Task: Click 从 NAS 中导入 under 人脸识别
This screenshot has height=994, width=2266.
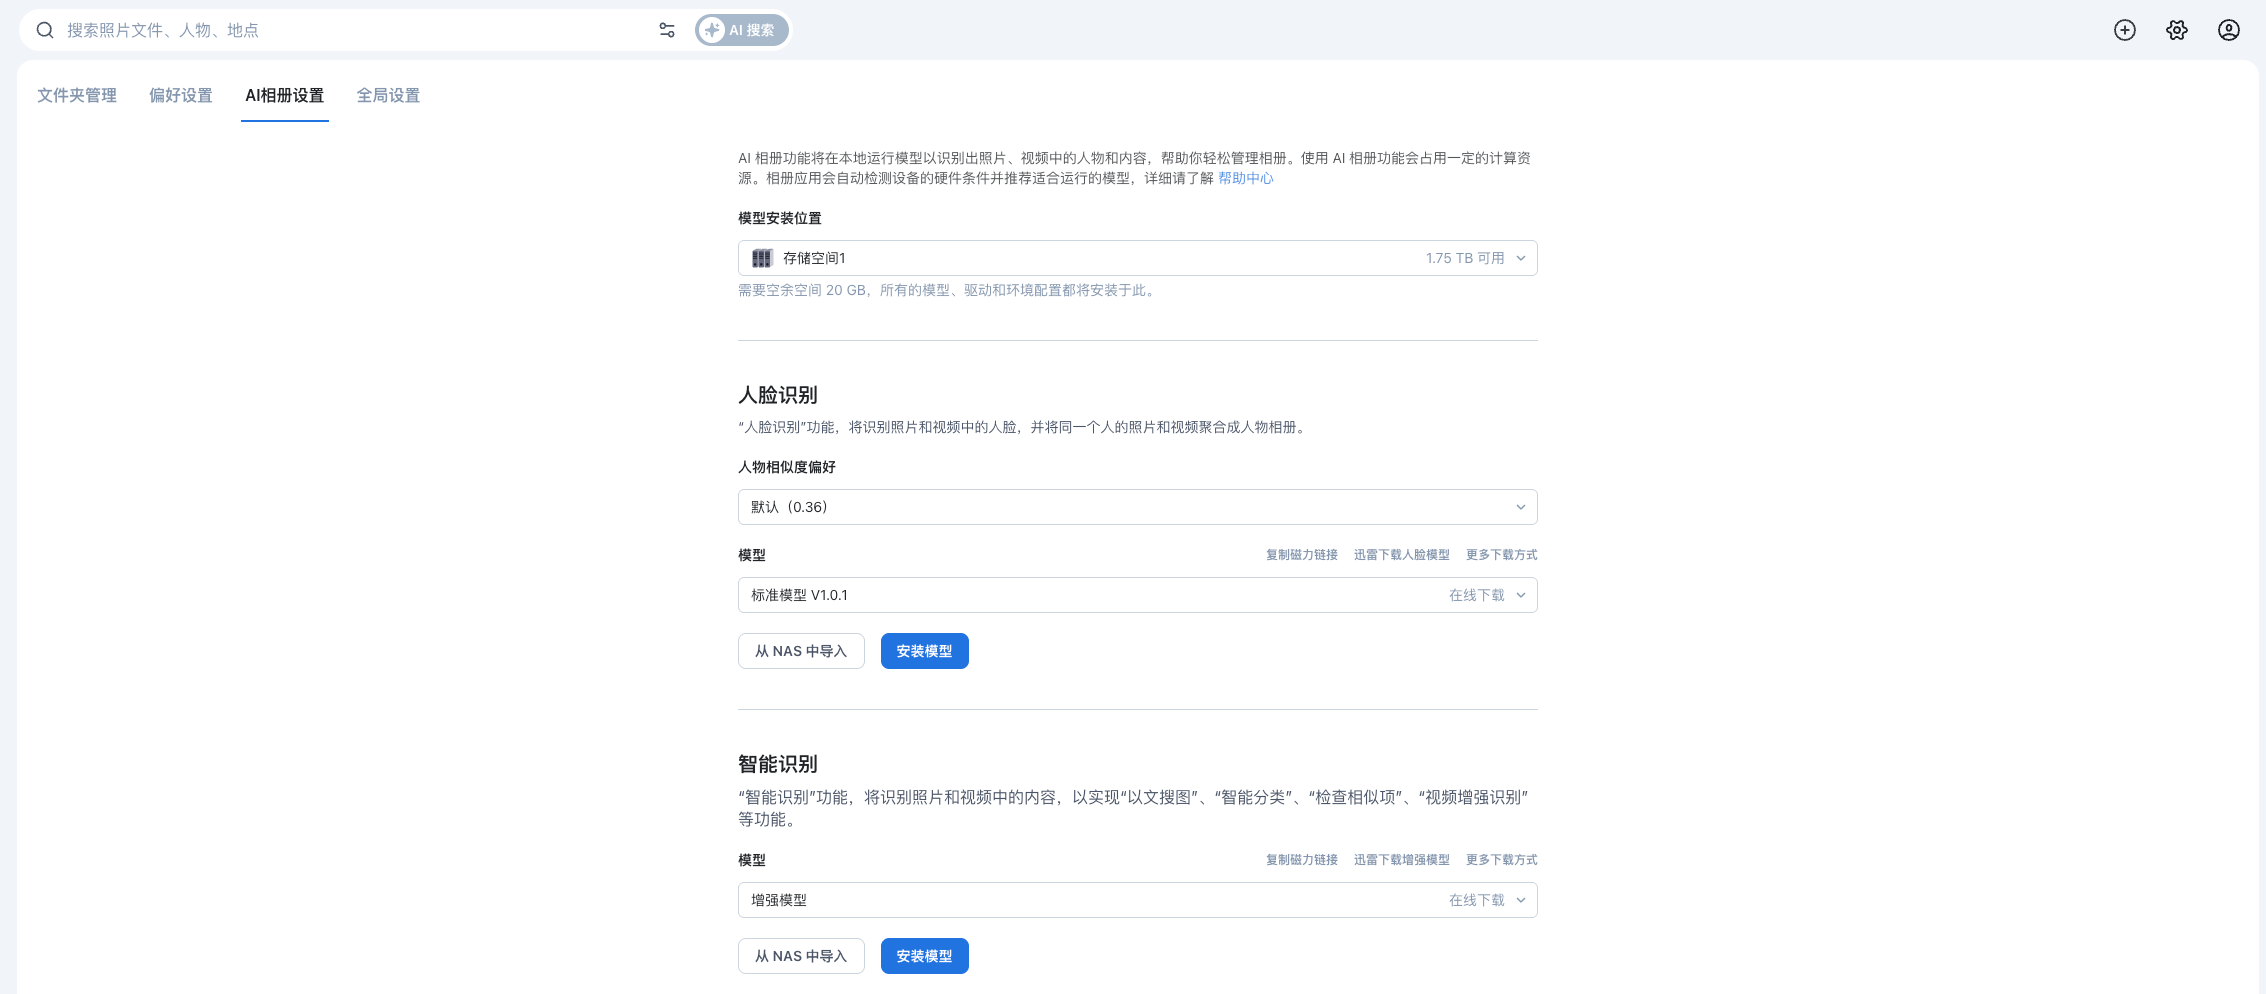Action: (x=801, y=651)
